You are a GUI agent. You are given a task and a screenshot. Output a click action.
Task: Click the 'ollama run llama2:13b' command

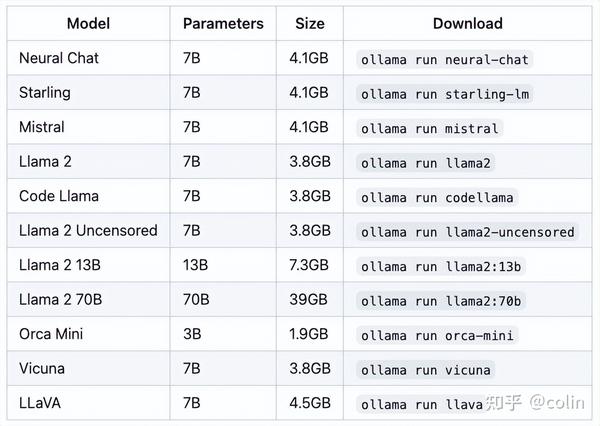441,267
